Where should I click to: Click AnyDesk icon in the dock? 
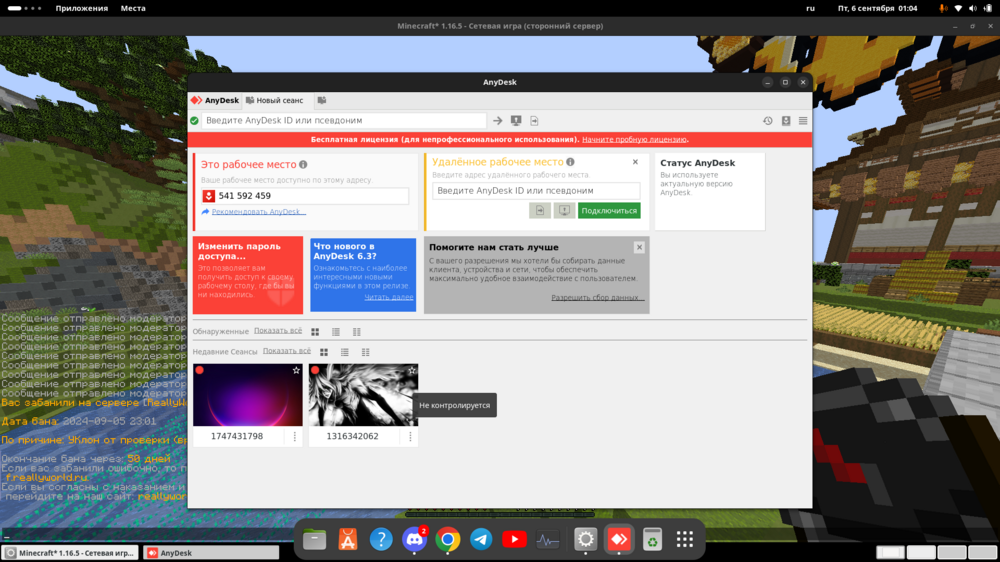pyautogui.click(x=619, y=540)
